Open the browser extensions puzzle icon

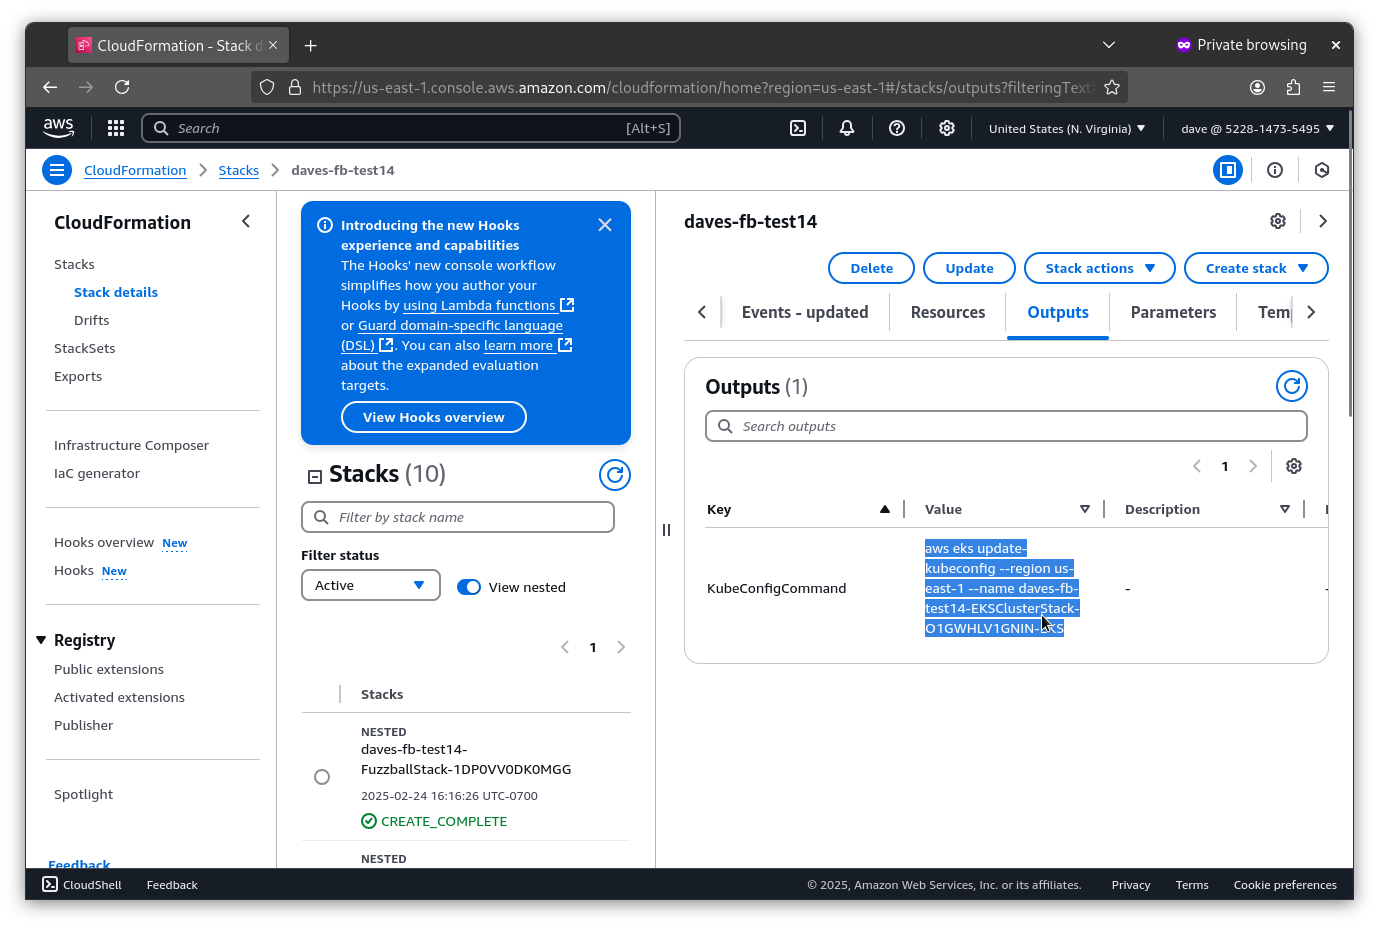1293,87
